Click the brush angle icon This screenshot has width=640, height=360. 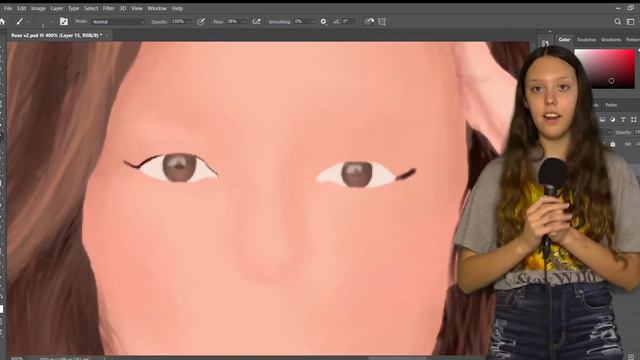click(x=336, y=22)
